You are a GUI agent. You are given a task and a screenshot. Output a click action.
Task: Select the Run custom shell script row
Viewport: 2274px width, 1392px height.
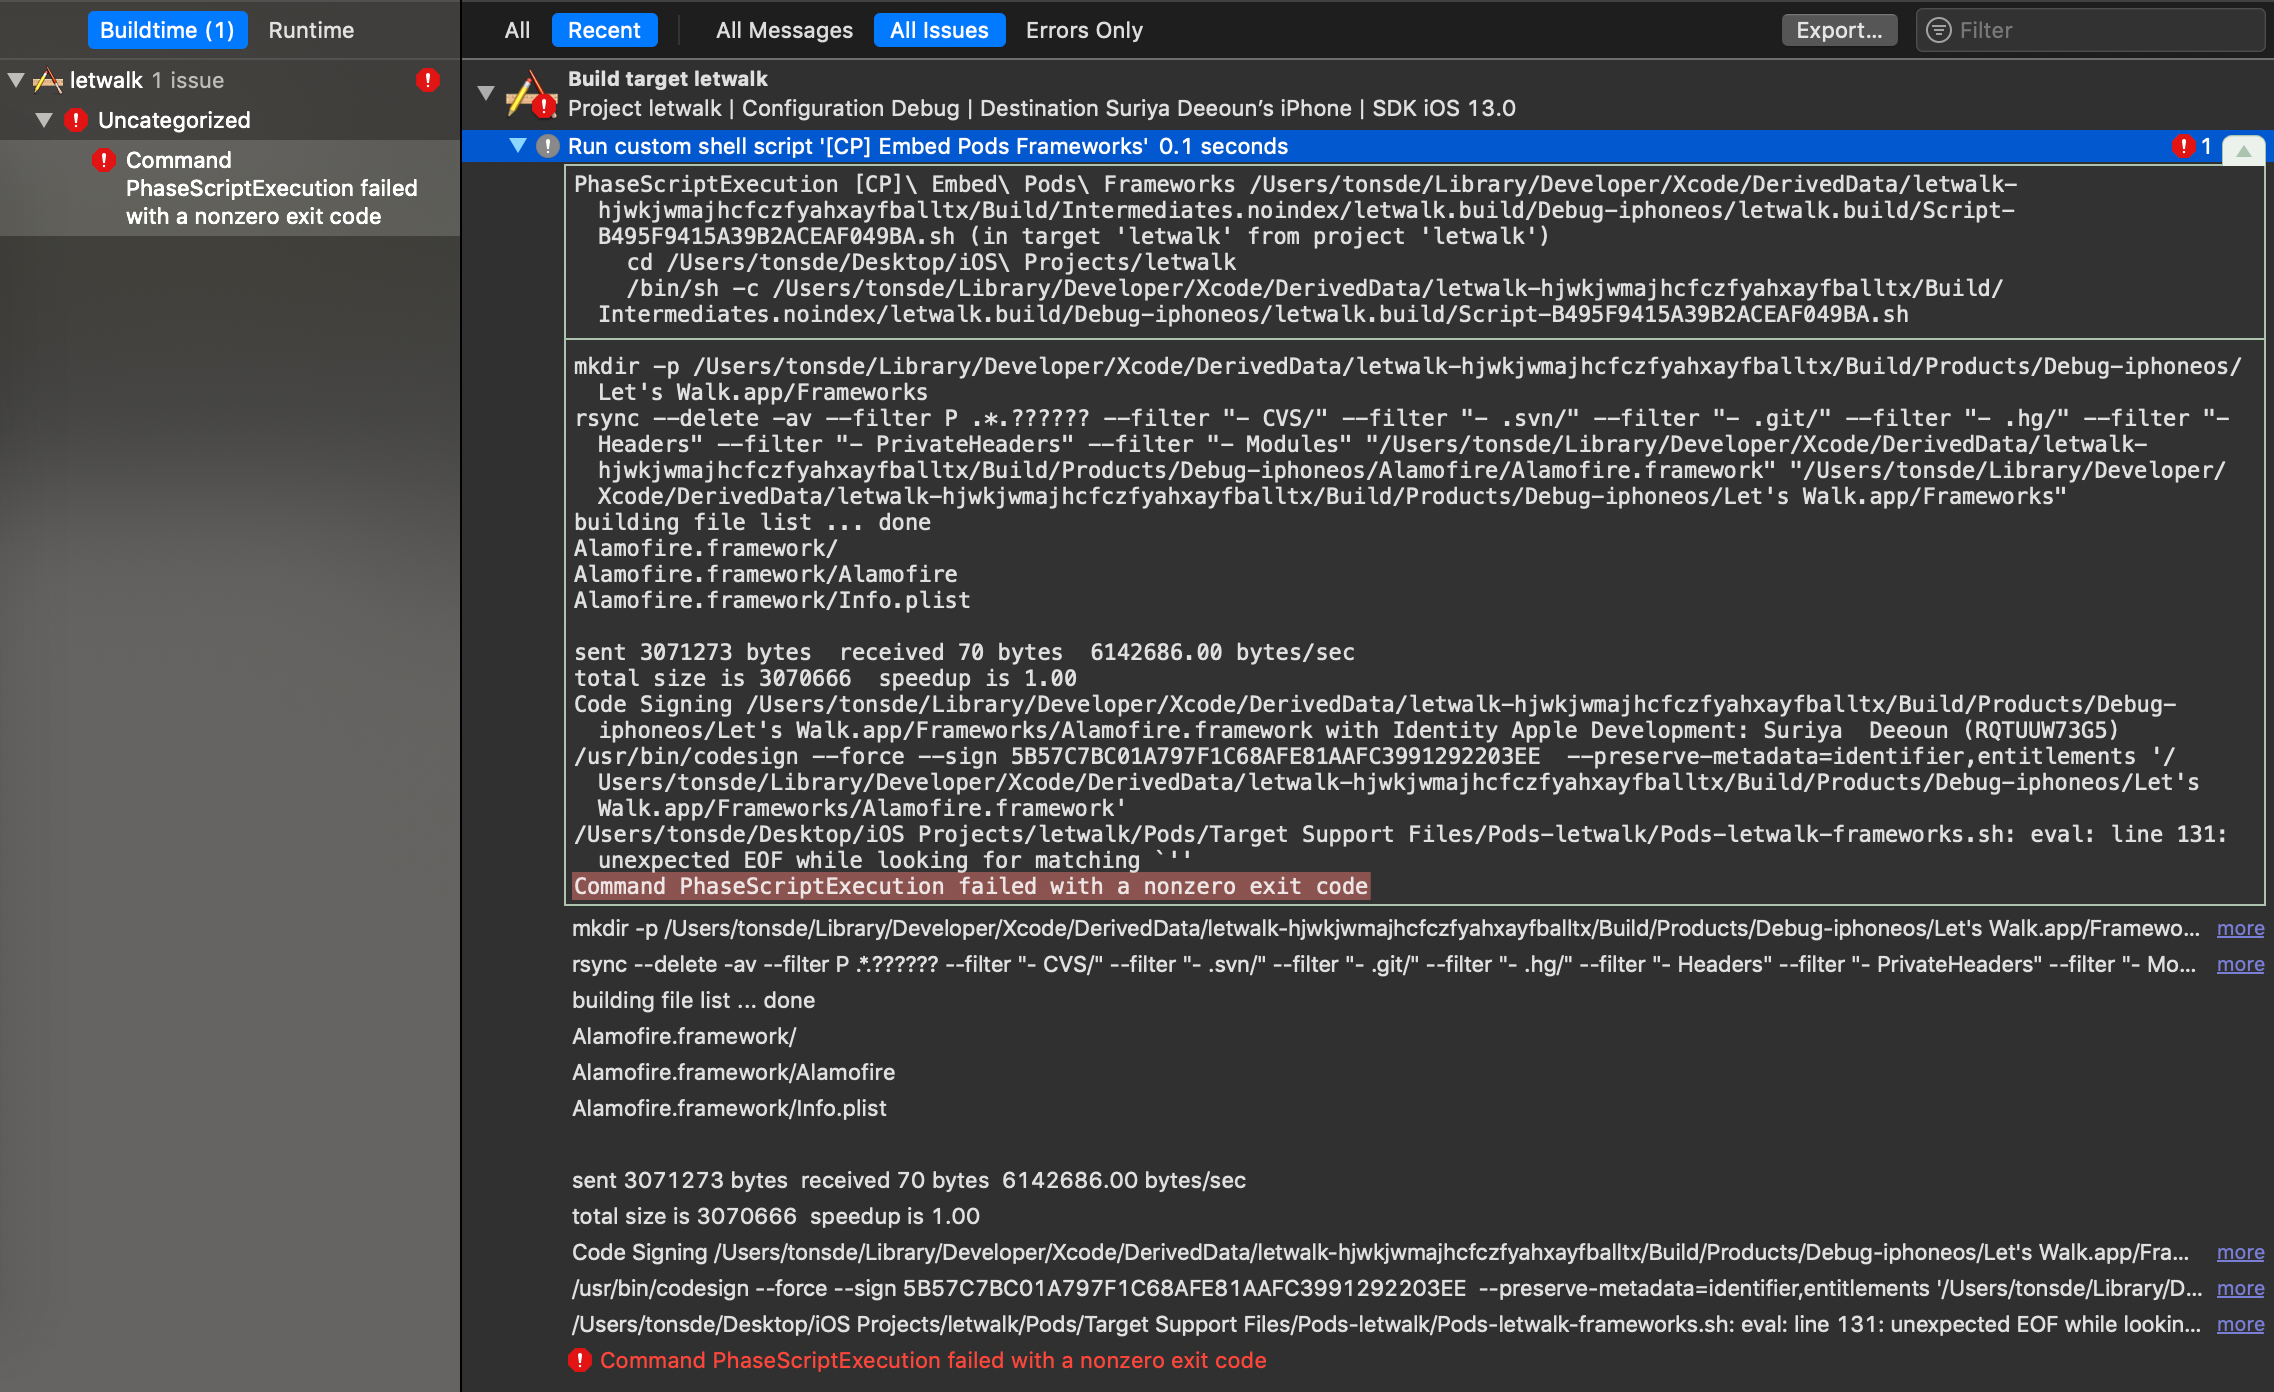pos(1366,146)
